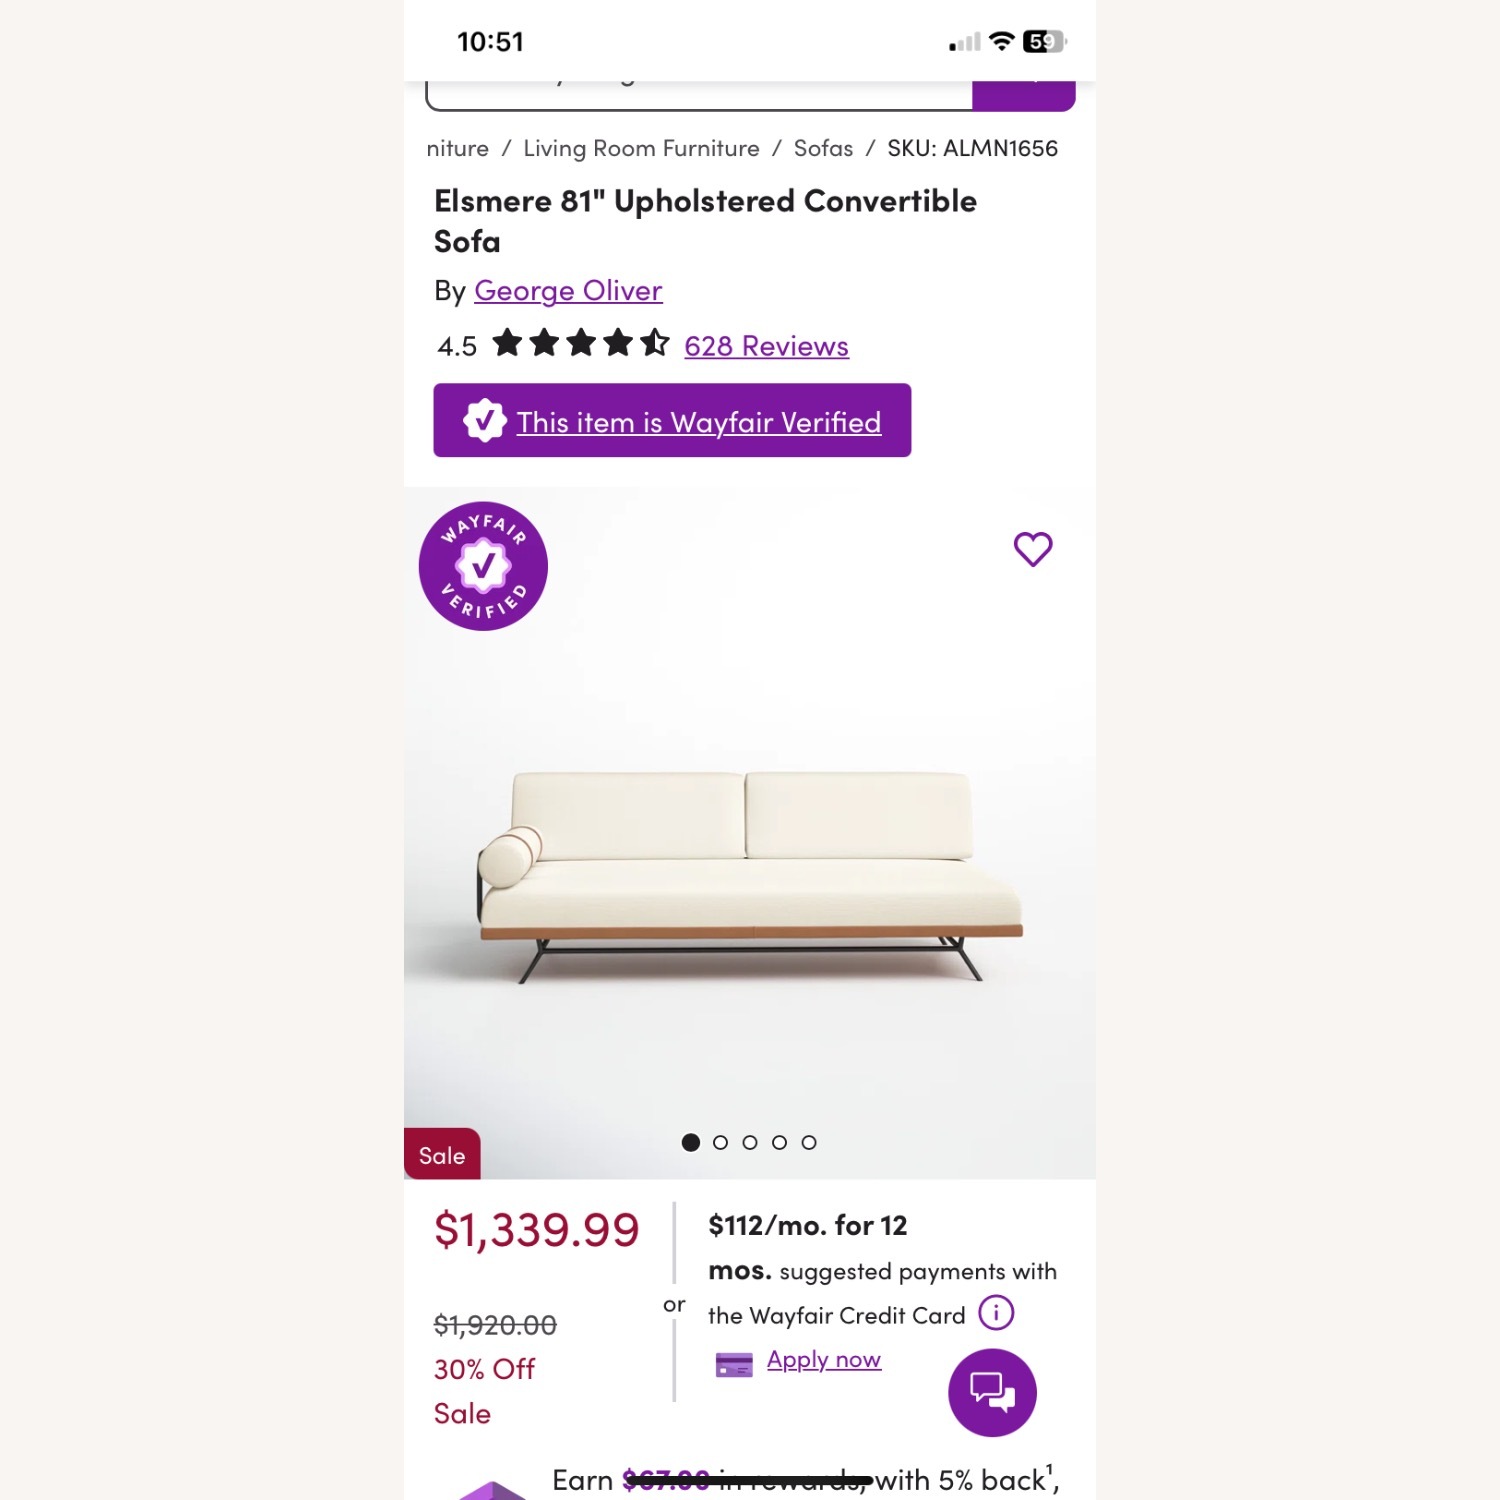The image size is (1500, 1500).
Task: Open live chat via the chat bubble icon
Action: pyautogui.click(x=992, y=1392)
